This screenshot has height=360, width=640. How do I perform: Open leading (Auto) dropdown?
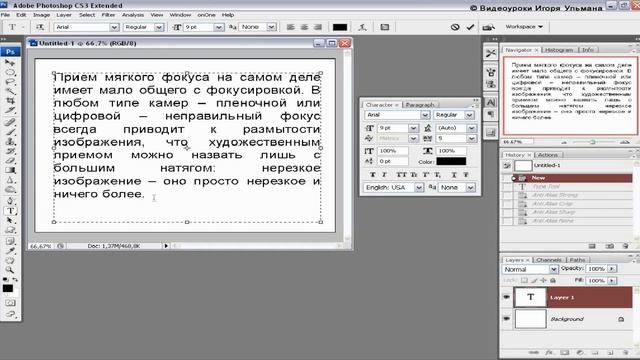(471, 128)
